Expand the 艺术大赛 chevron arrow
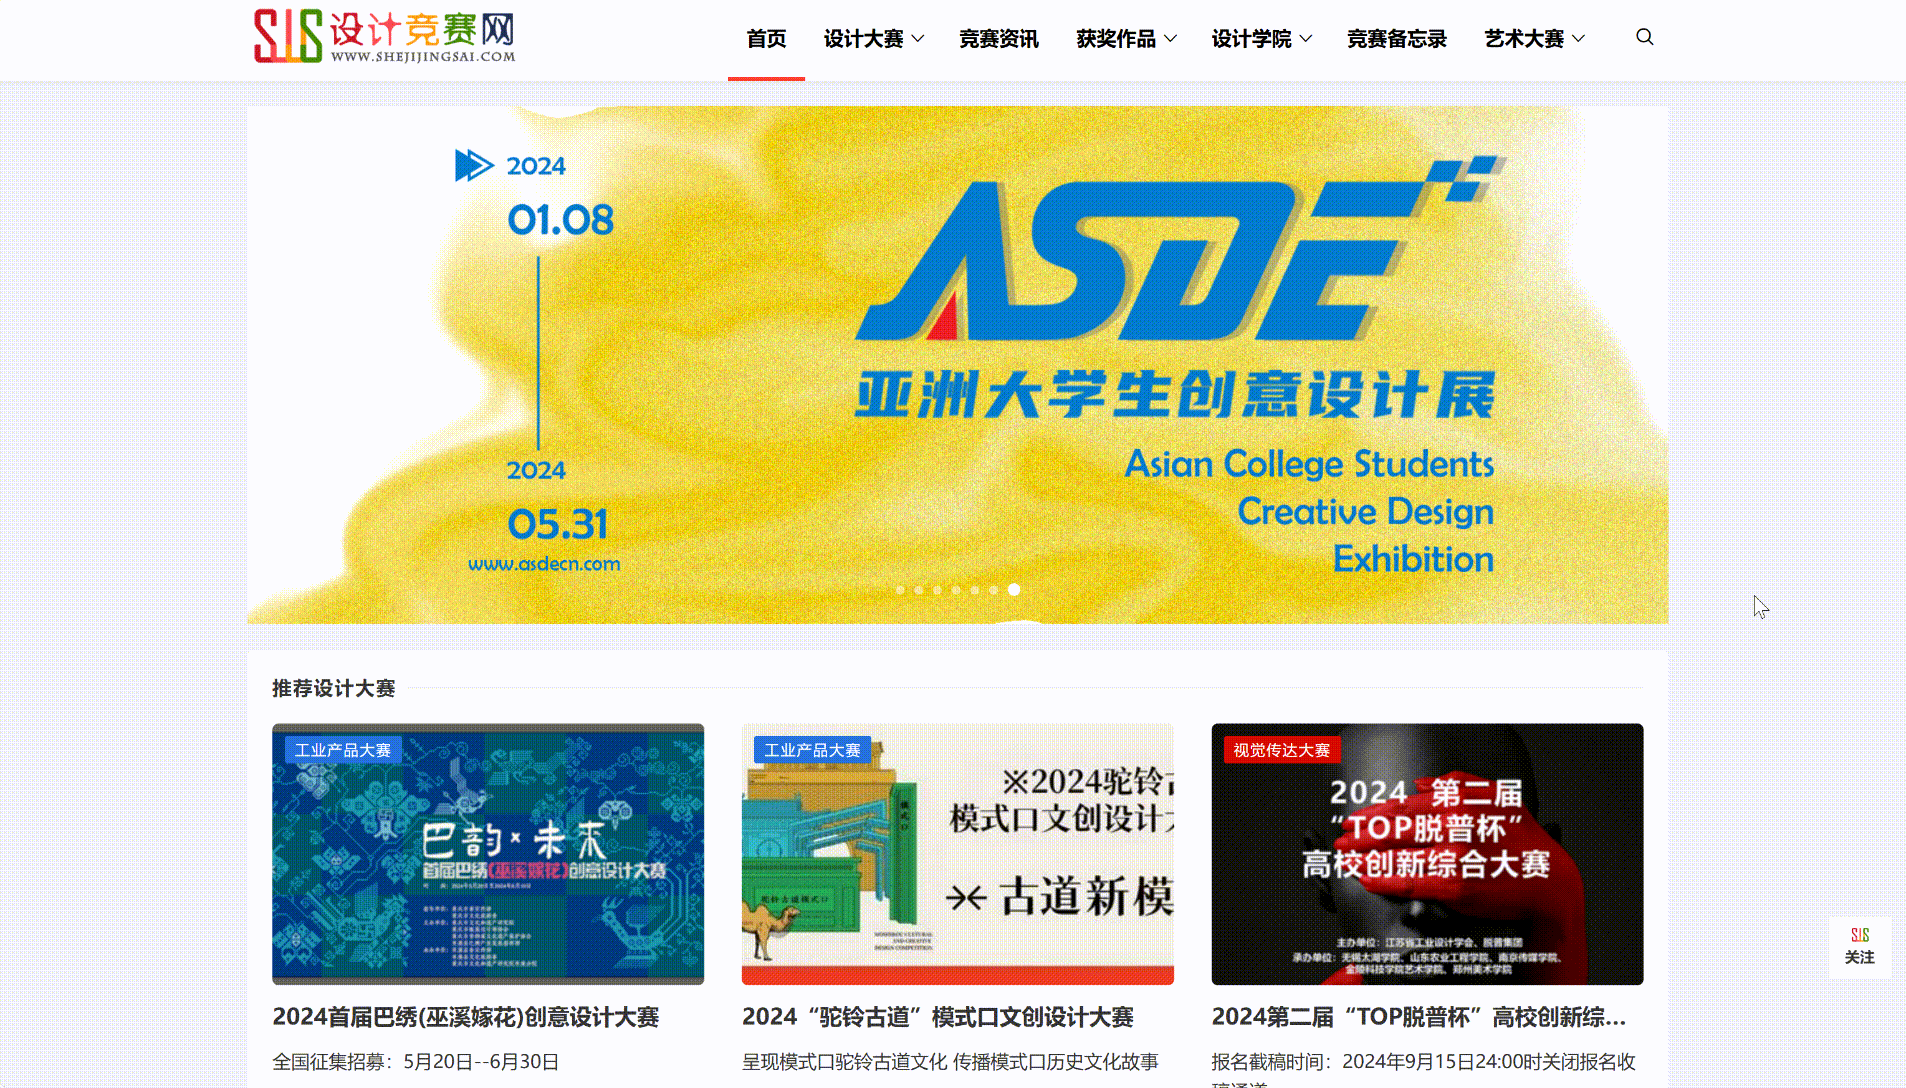This screenshot has height=1088, width=1906. (1578, 39)
